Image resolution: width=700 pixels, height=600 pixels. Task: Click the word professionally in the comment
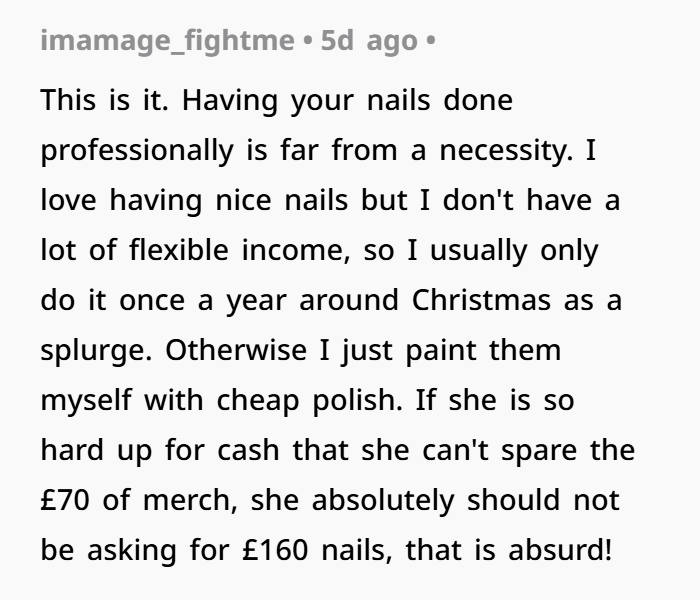[x=137, y=151]
